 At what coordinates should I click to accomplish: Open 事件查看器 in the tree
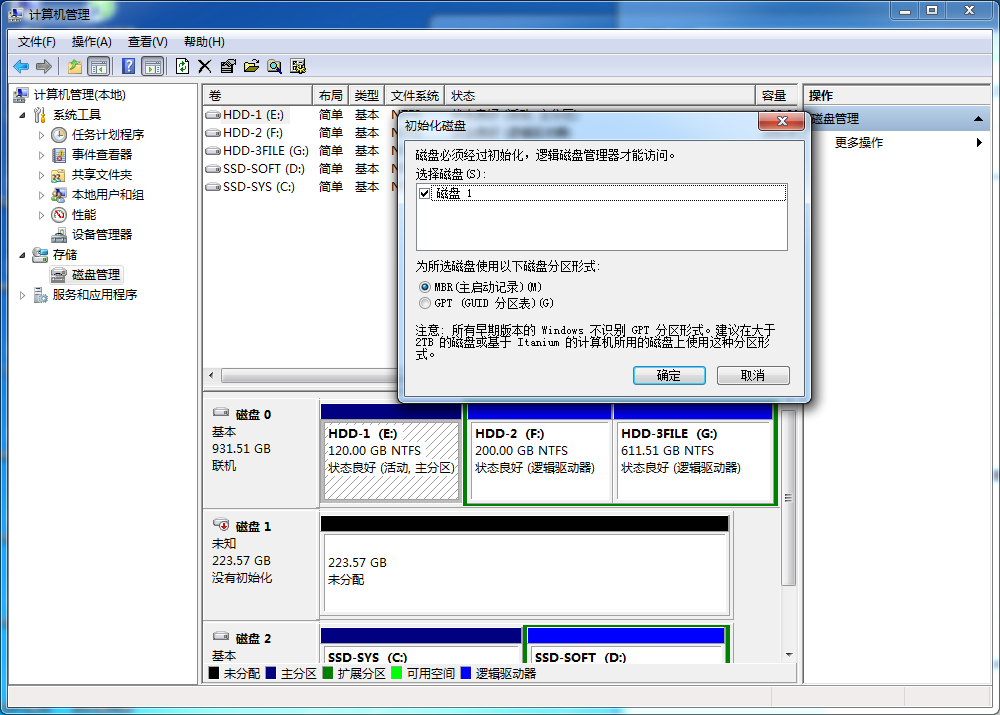[x=102, y=154]
